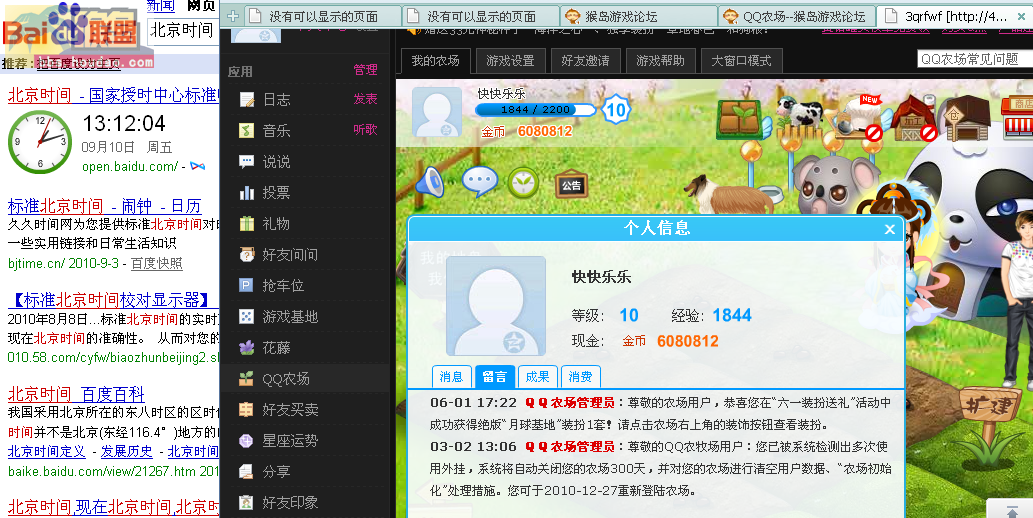
Task: Click the 新闻 link in the Baidu page
Action: [x=161, y=6]
